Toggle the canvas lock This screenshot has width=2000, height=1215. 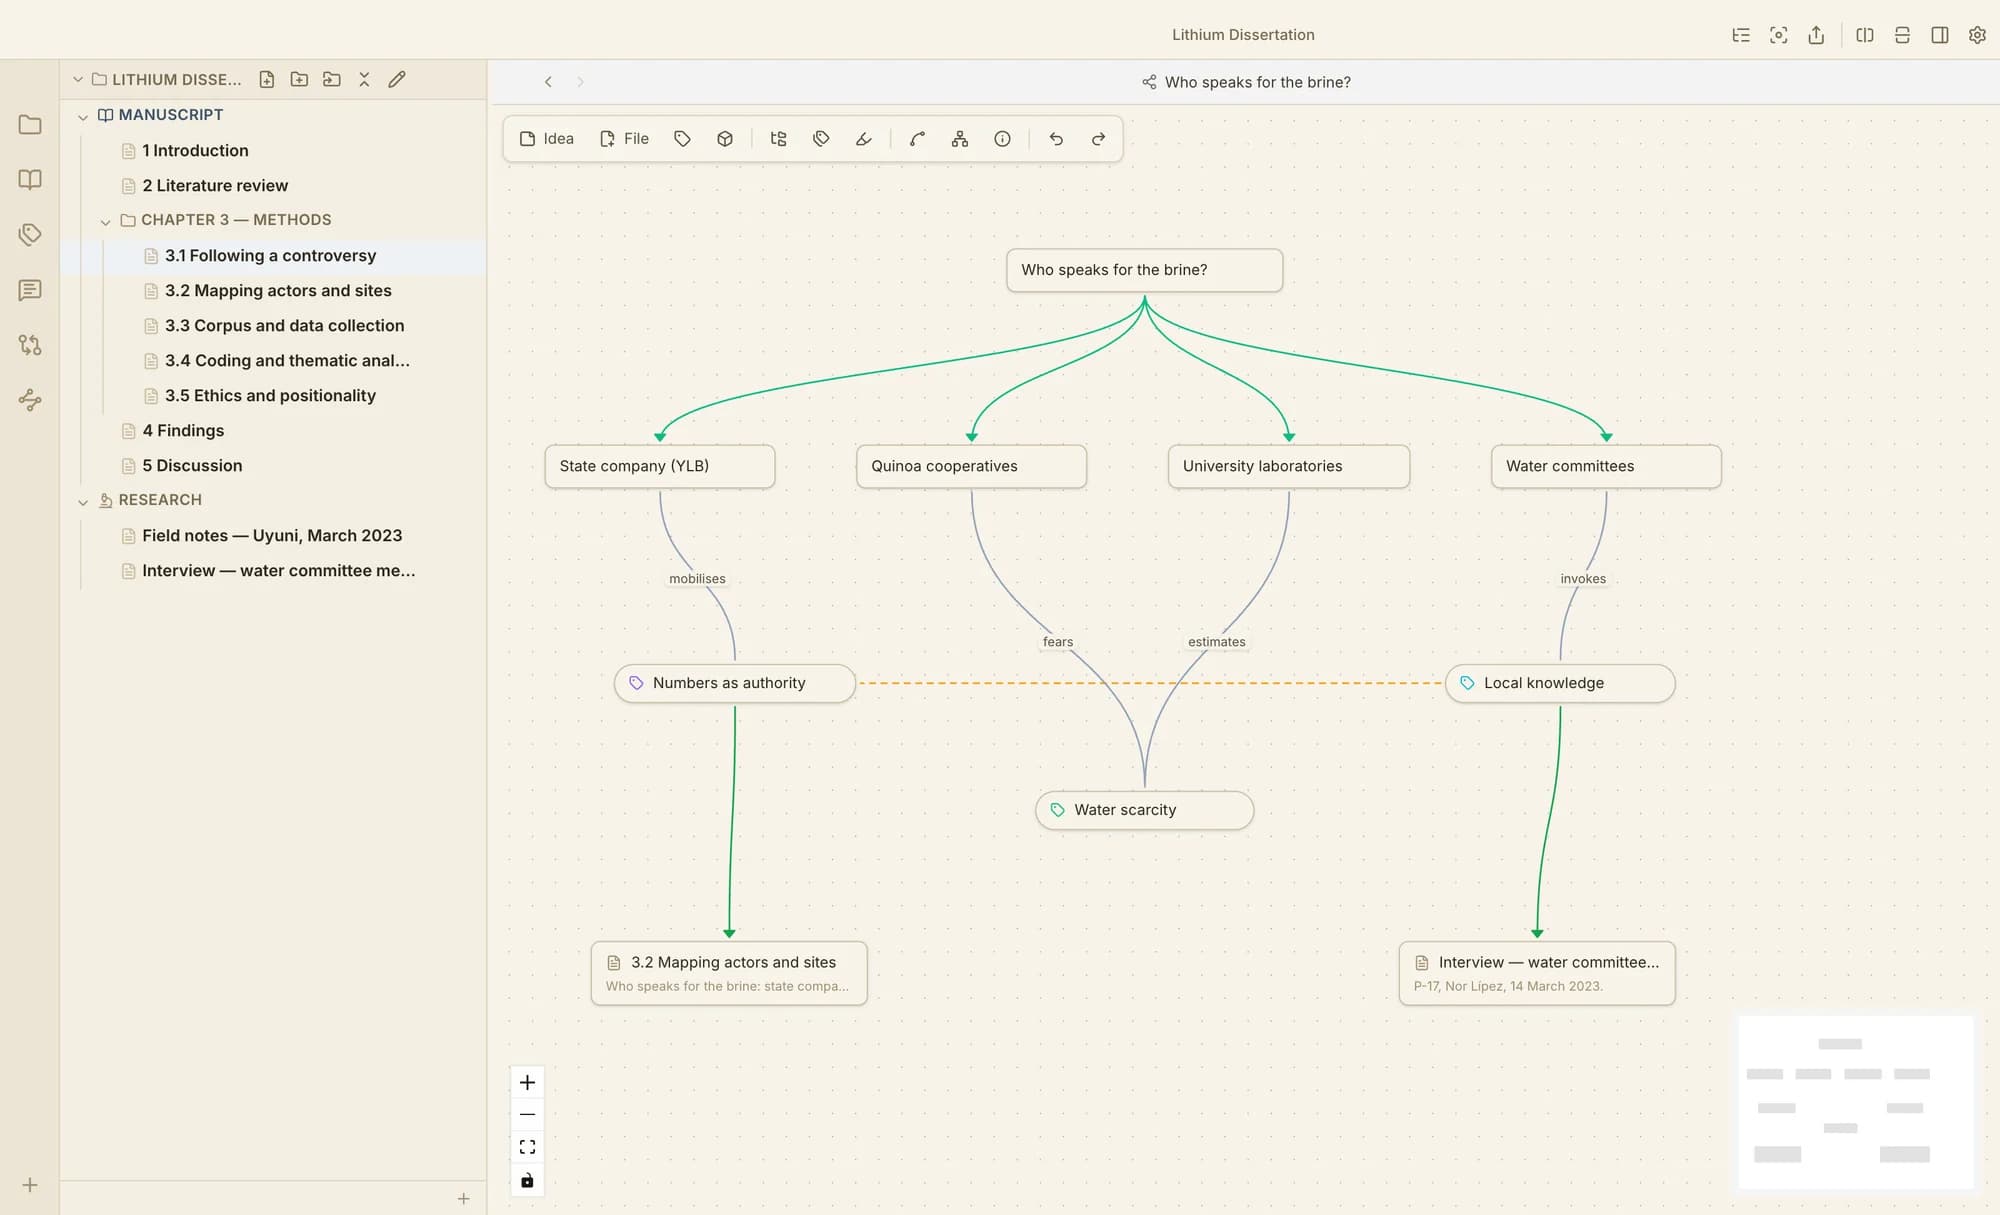527,1180
